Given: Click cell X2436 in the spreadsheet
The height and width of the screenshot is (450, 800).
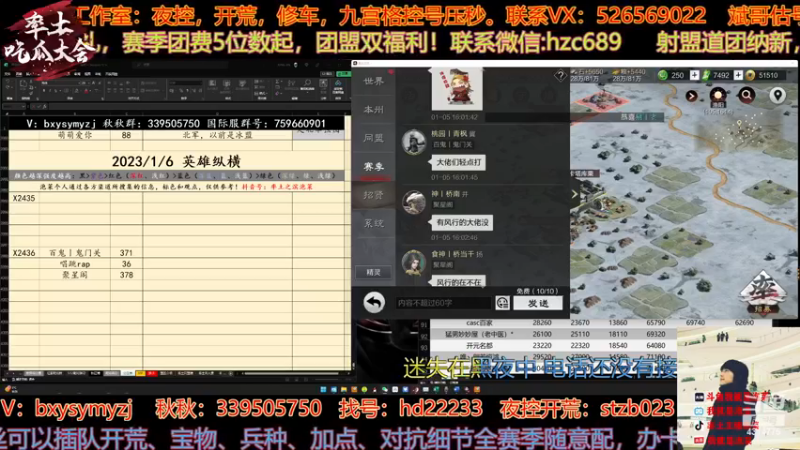Looking at the screenshot, I should [24, 253].
